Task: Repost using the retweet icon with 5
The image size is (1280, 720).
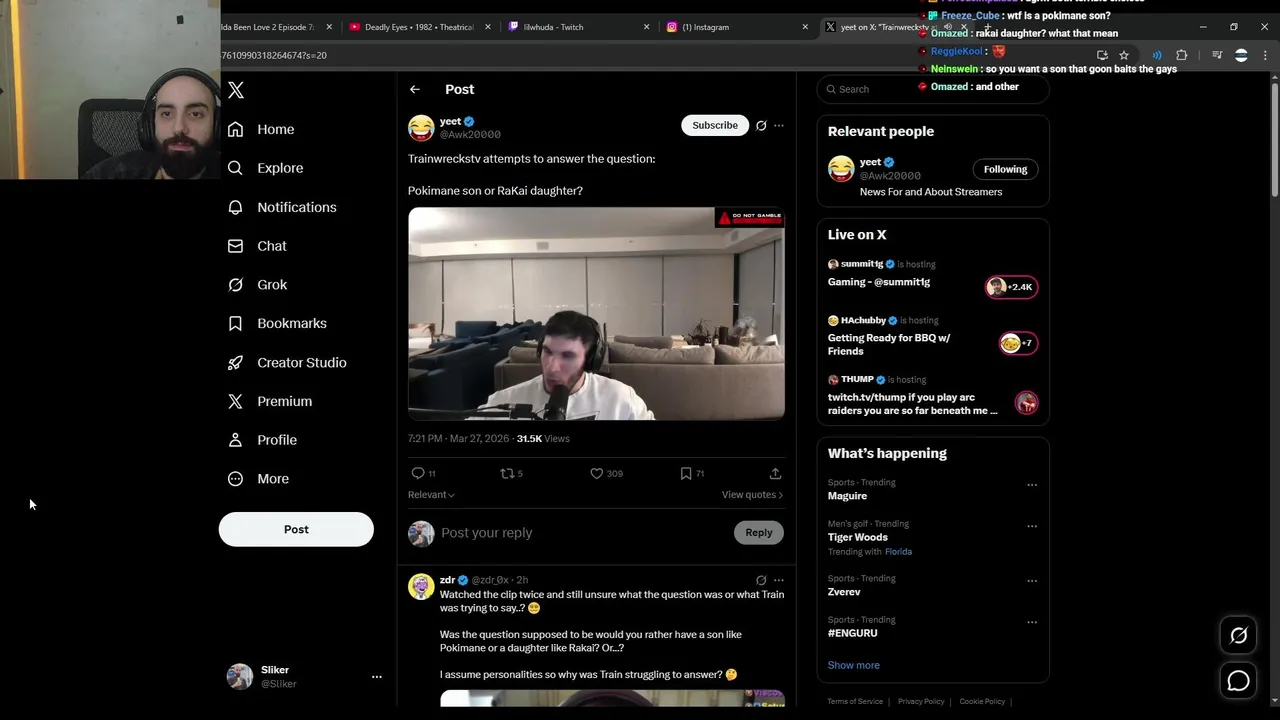Action: point(507,473)
